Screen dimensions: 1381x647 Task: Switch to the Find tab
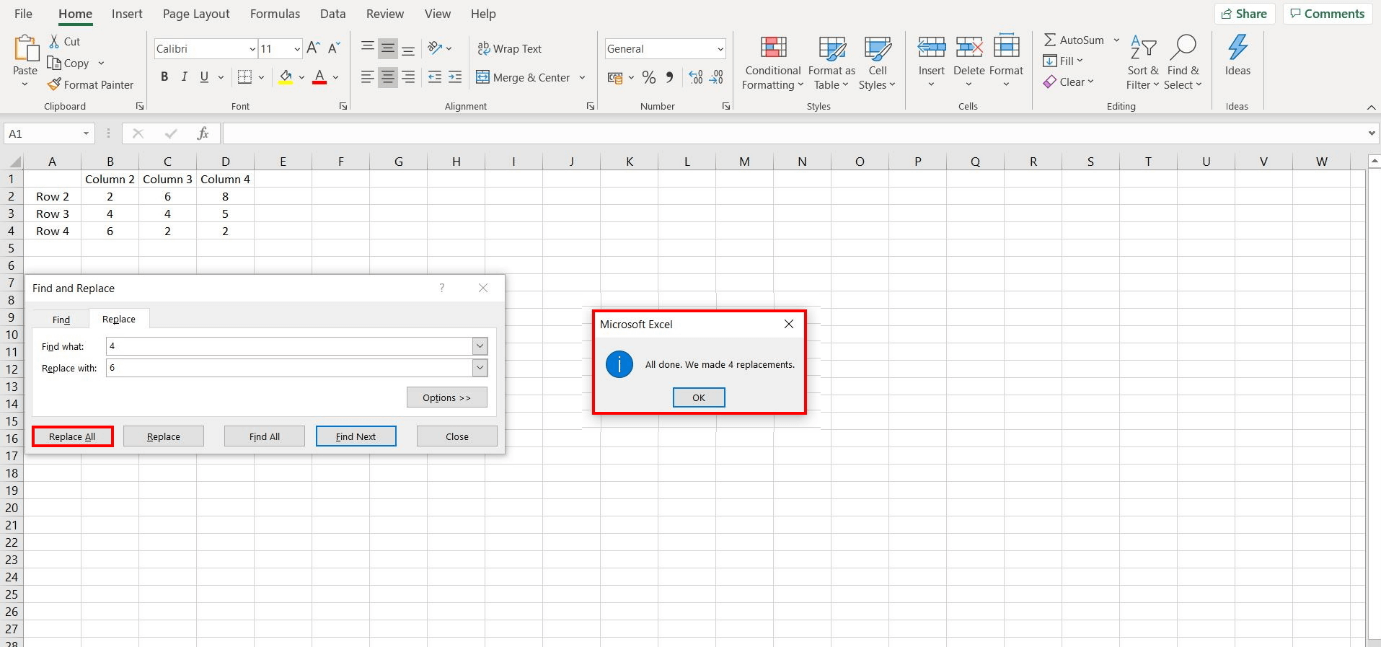click(61, 319)
